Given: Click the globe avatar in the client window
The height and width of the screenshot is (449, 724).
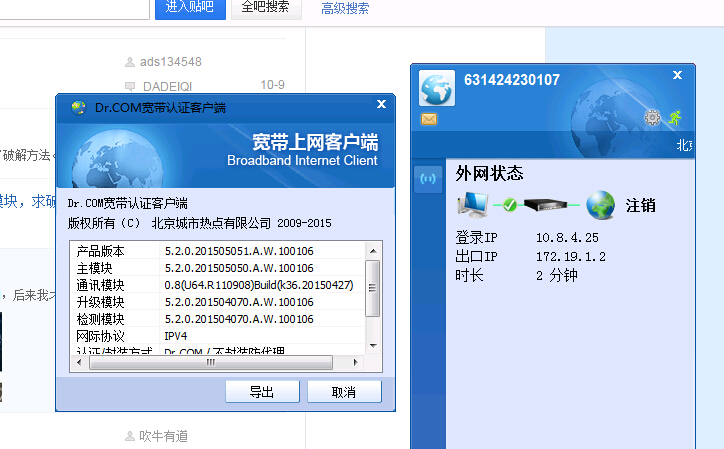Looking at the screenshot, I should click(x=437, y=88).
